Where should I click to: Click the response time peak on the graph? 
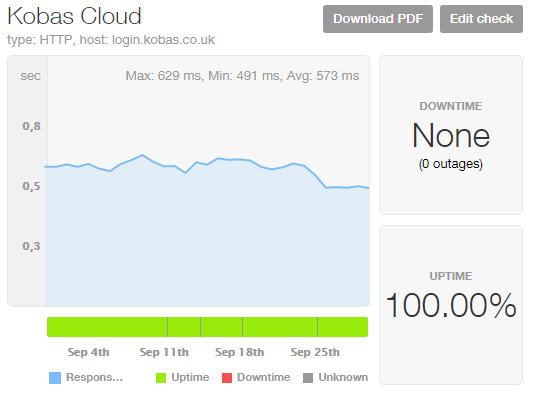pos(142,155)
